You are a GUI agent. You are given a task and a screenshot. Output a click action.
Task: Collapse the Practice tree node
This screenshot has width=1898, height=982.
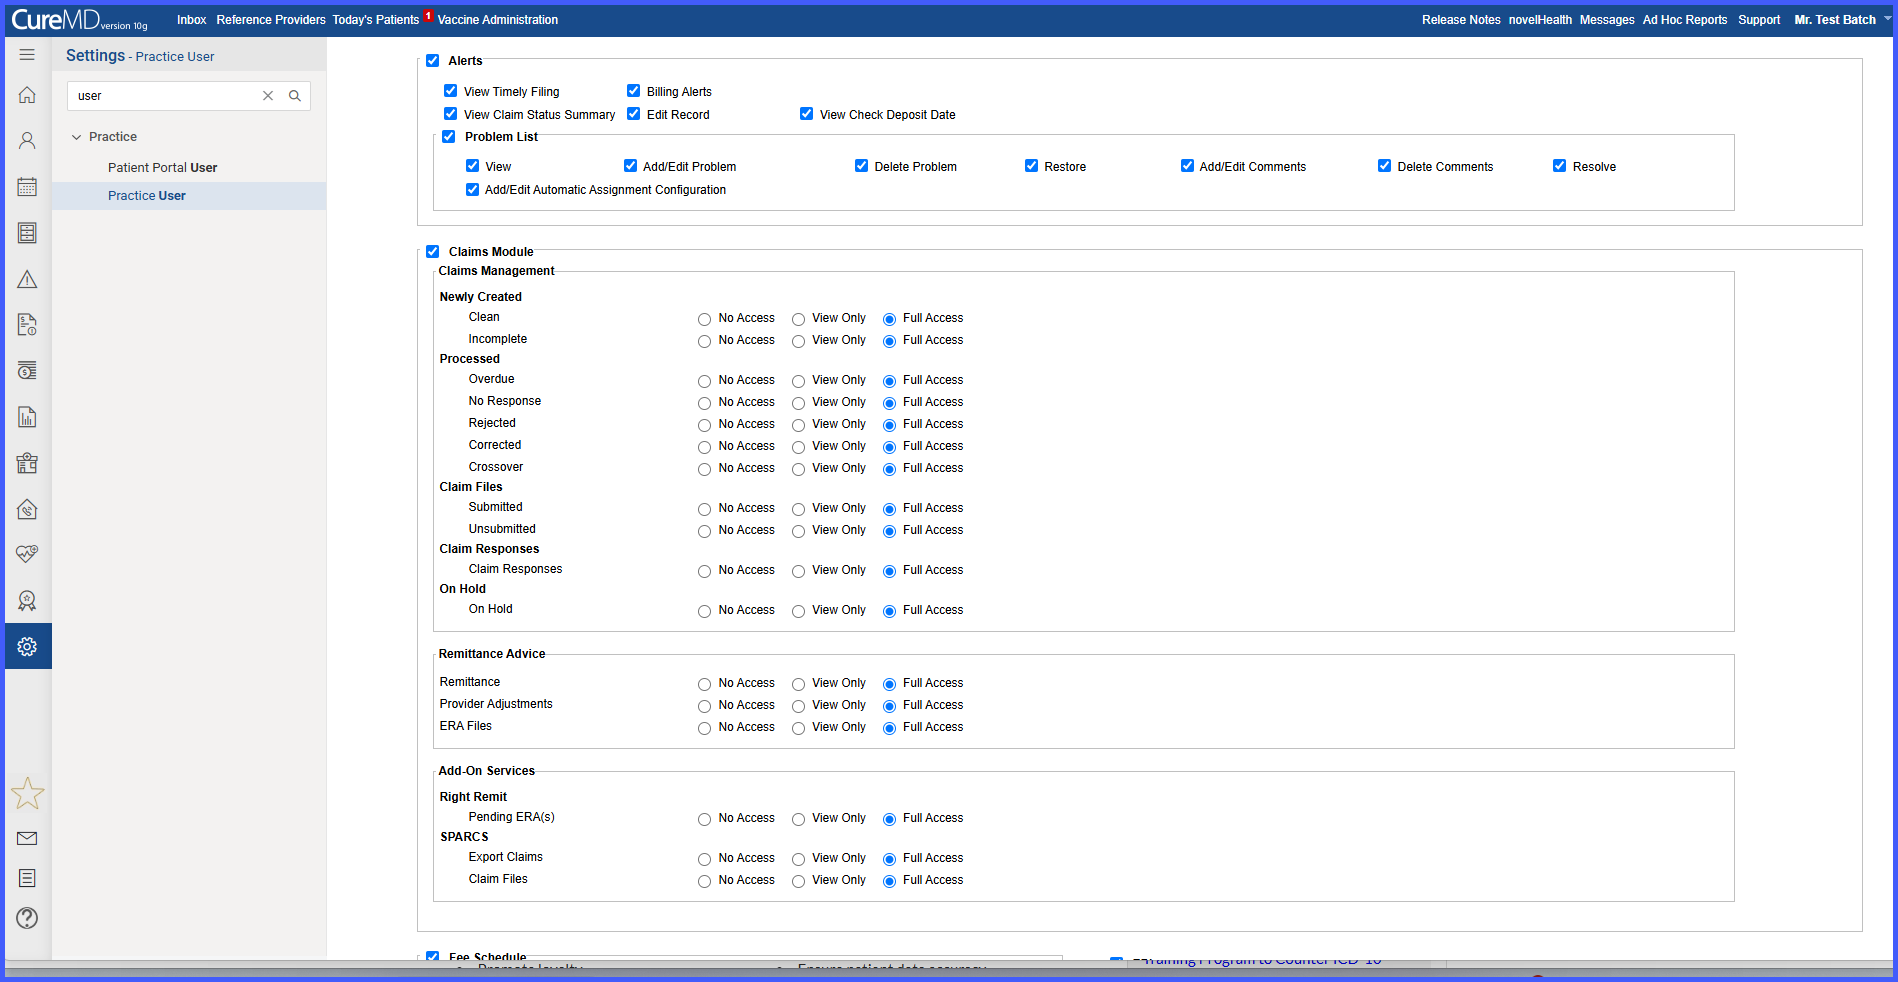tap(76, 137)
